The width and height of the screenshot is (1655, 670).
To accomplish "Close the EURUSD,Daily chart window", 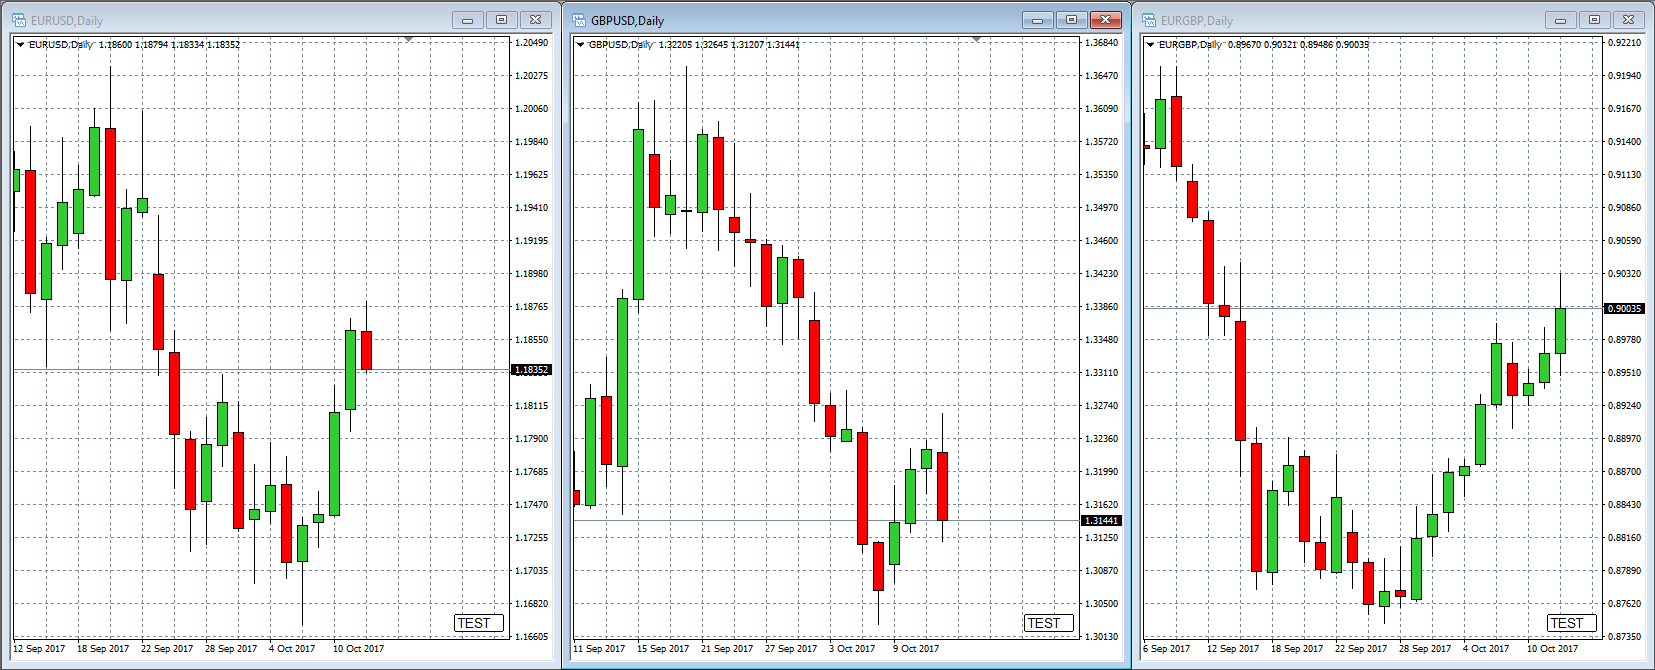I will click(536, 20).
